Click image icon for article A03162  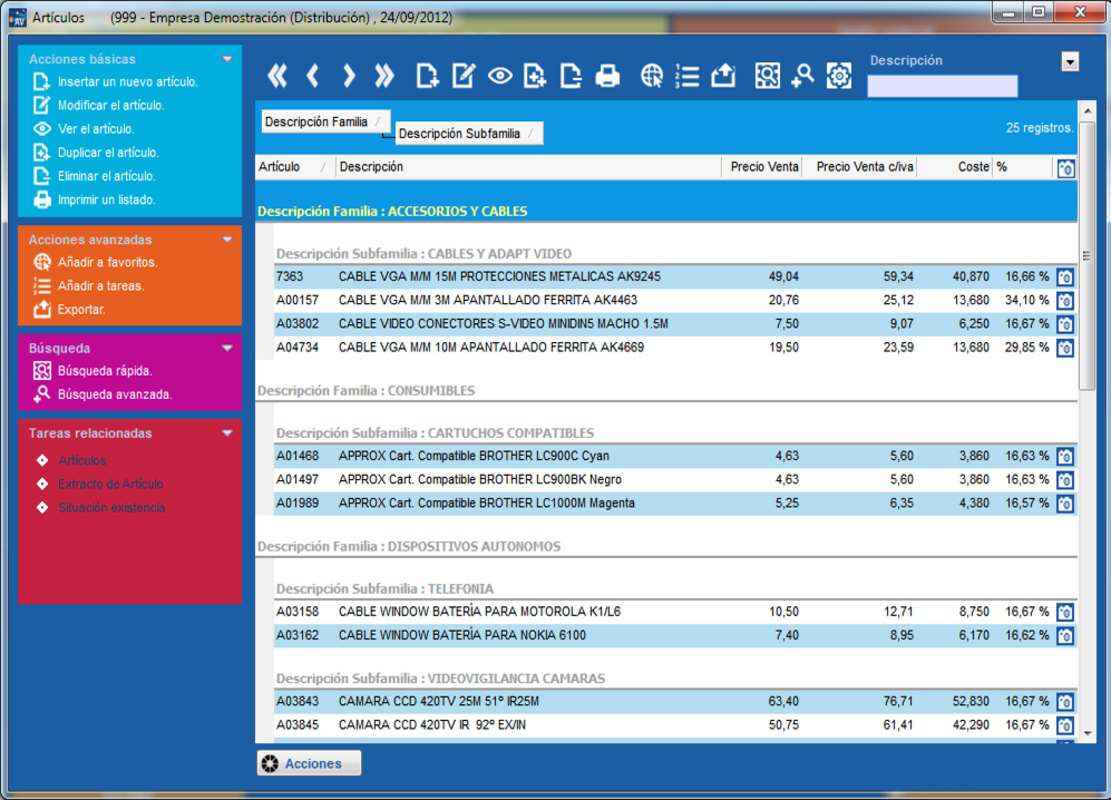(x=1065, y=636)
